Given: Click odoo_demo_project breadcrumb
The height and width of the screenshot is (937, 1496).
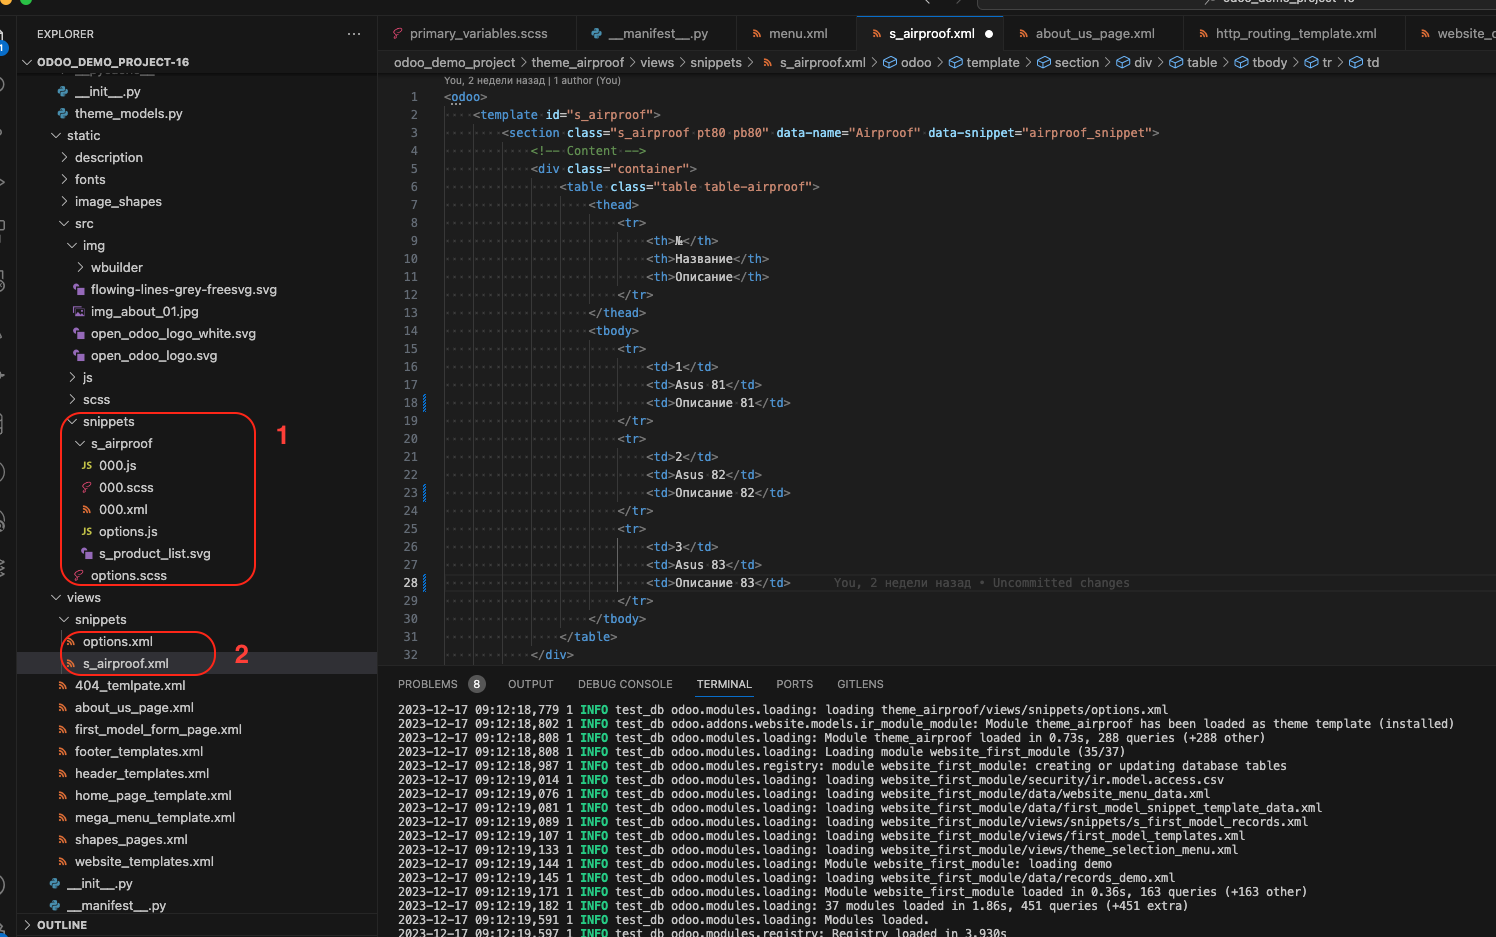Looking at the screenshot, I should 454,62.
